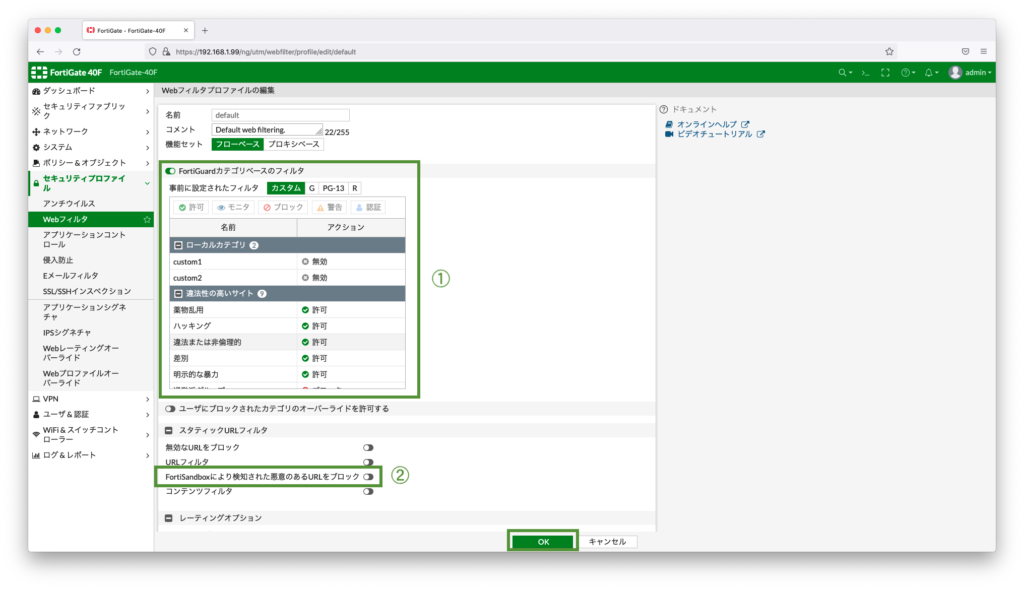The image size is (1024, 589).
Task: Enable FortiSandbox malicious URL block switch
Action: pyautogui.click(x=368, y=477)
